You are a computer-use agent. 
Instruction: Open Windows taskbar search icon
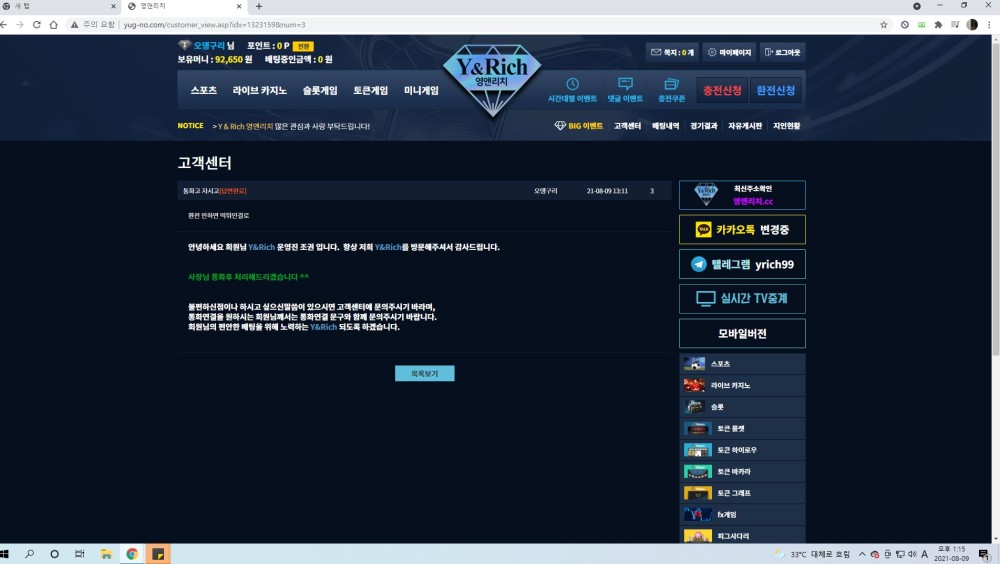(x=29, y=554)
